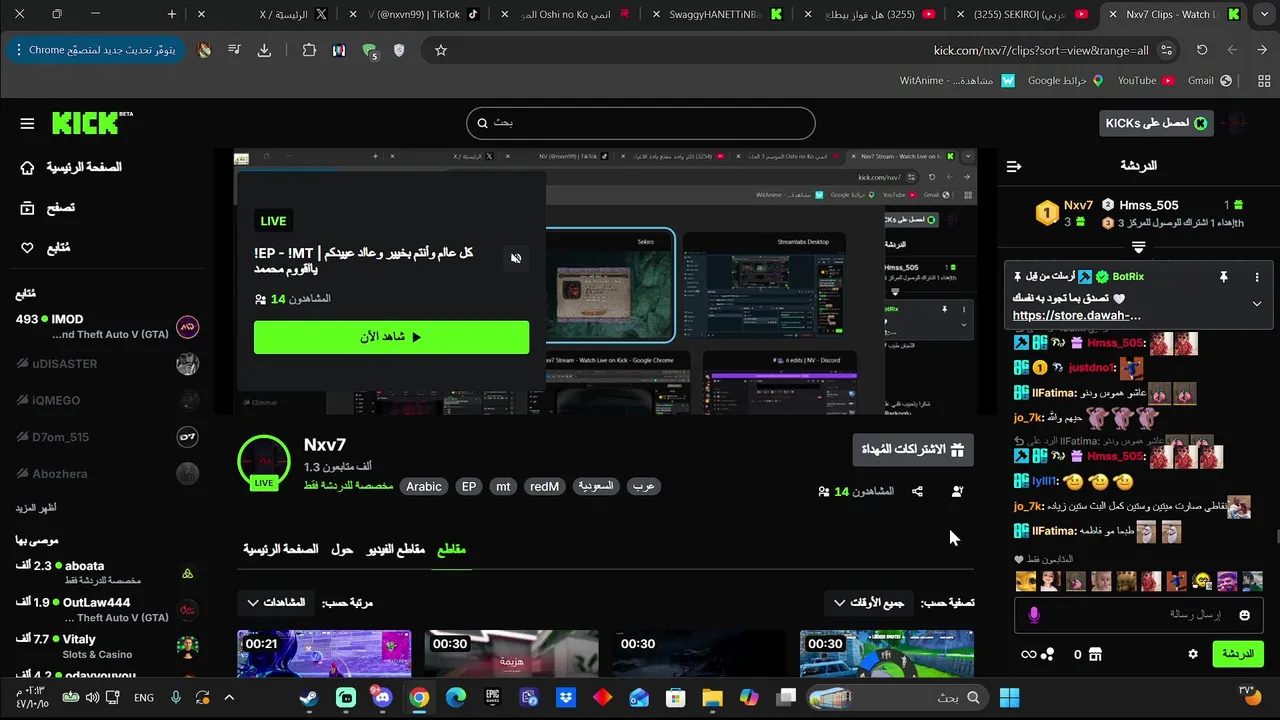Open the address bar tune options icon
The image size is (1280, 720).
[1167, 50]
